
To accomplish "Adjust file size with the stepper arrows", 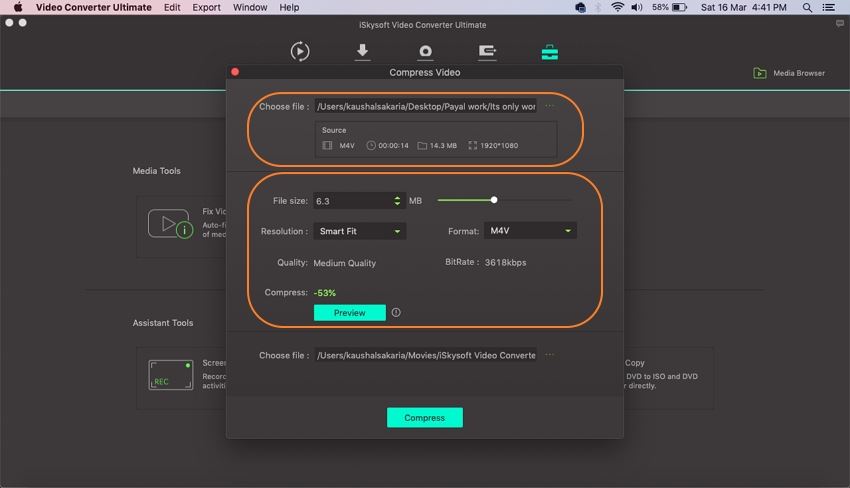I will (x=399, y=201).
